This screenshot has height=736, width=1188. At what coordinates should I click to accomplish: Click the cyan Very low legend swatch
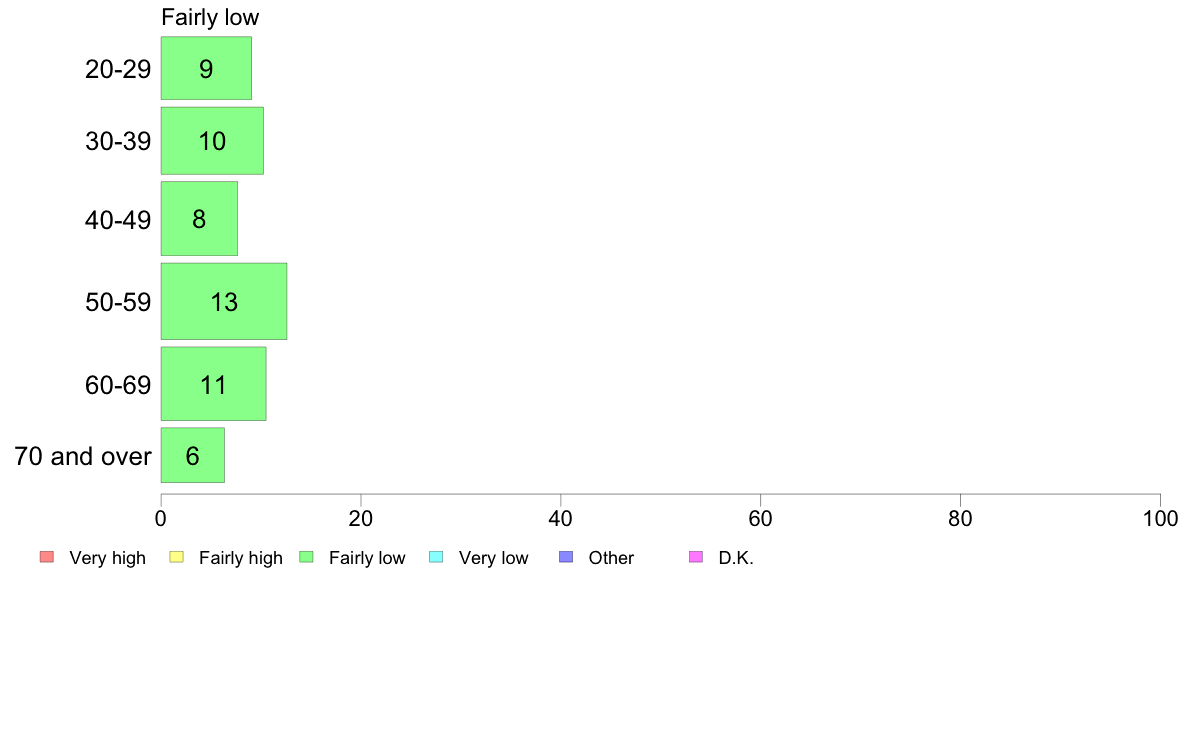click(436, 557)
